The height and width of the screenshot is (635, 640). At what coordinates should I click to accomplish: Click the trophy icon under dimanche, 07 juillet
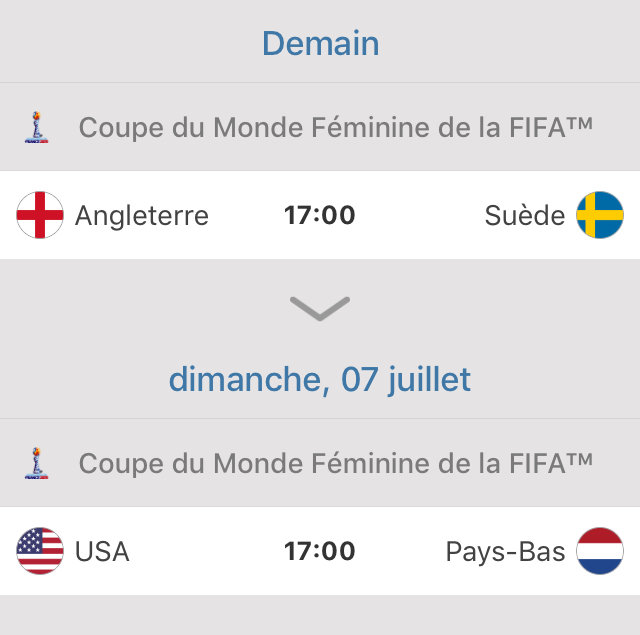(x=38, y=463)
